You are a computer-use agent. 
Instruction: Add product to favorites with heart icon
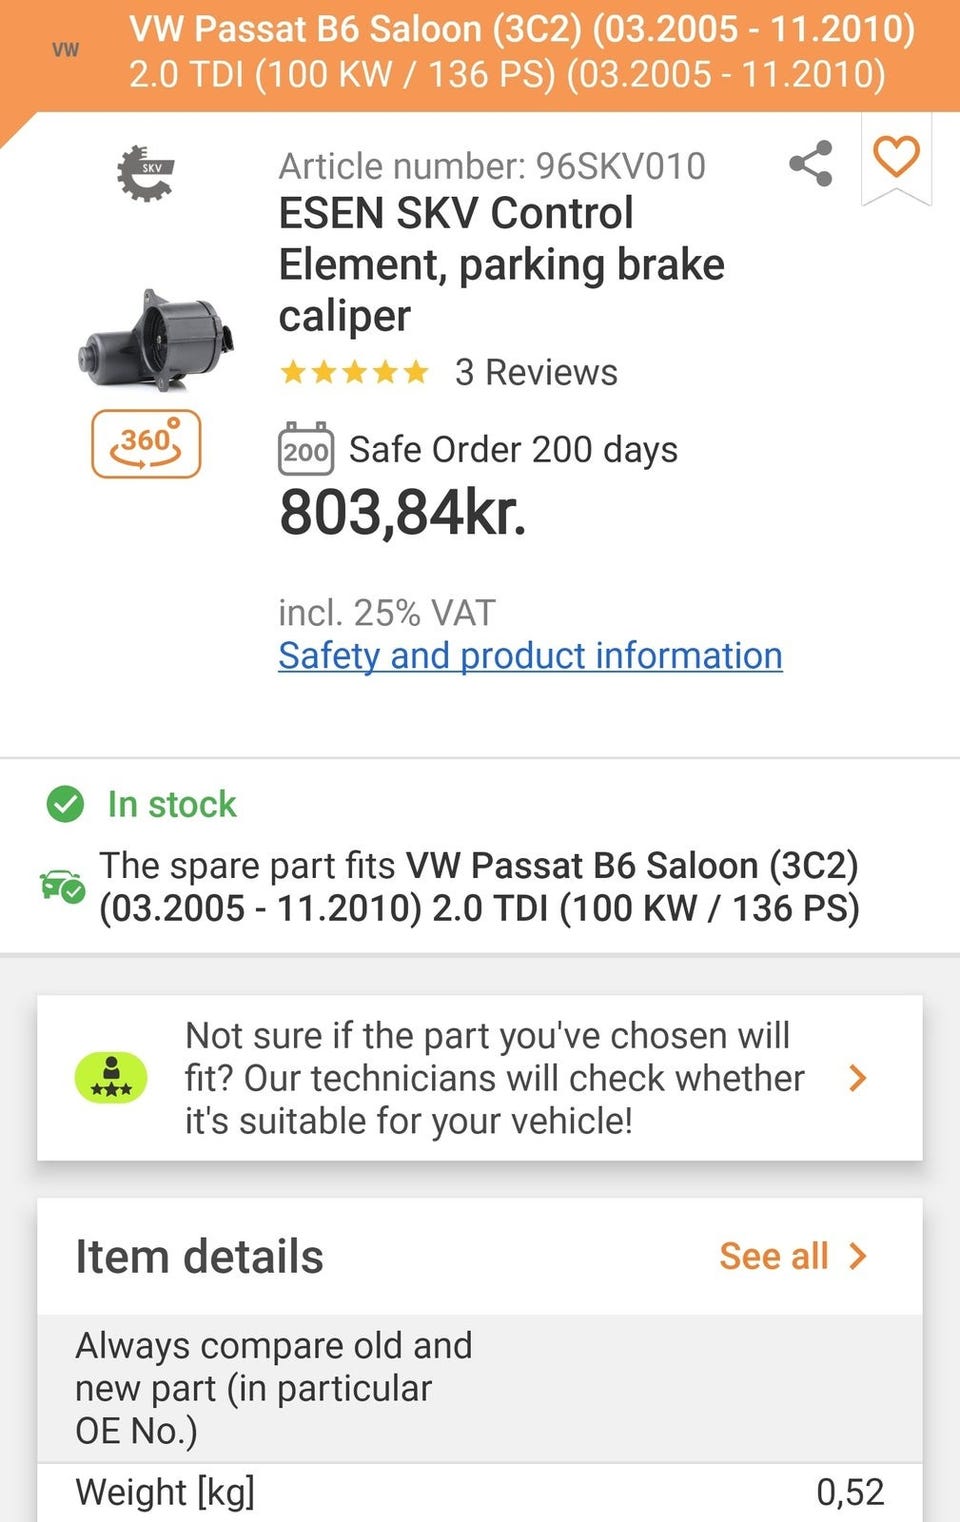click(895, 157)
